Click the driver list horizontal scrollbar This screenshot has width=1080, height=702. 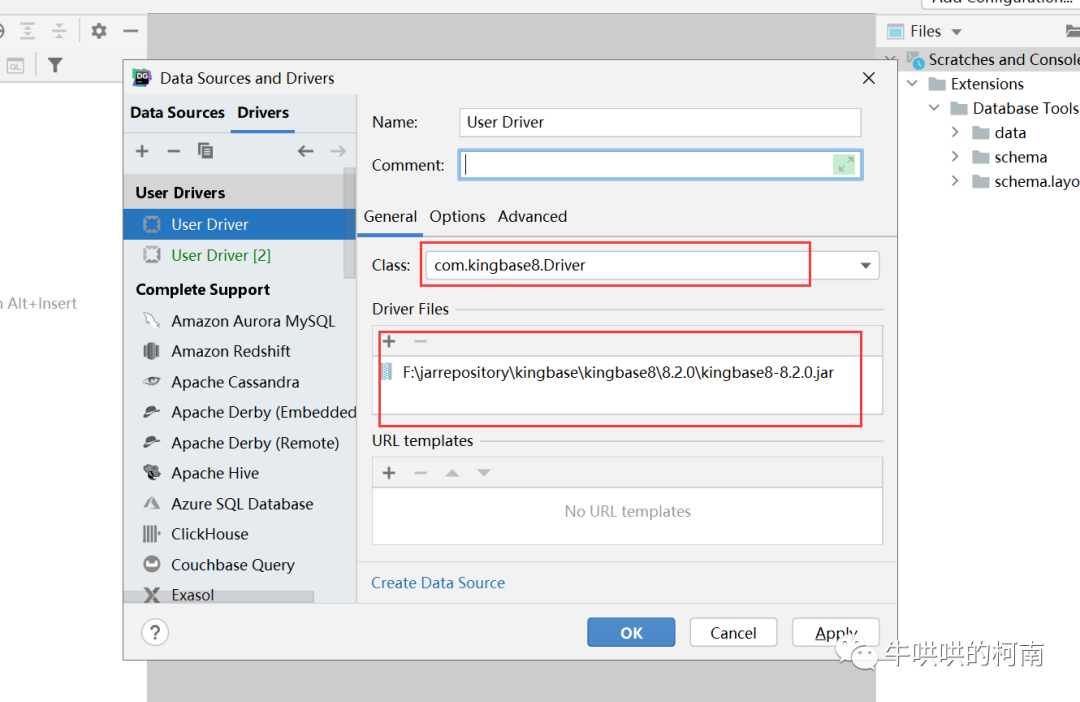[219, 597]
